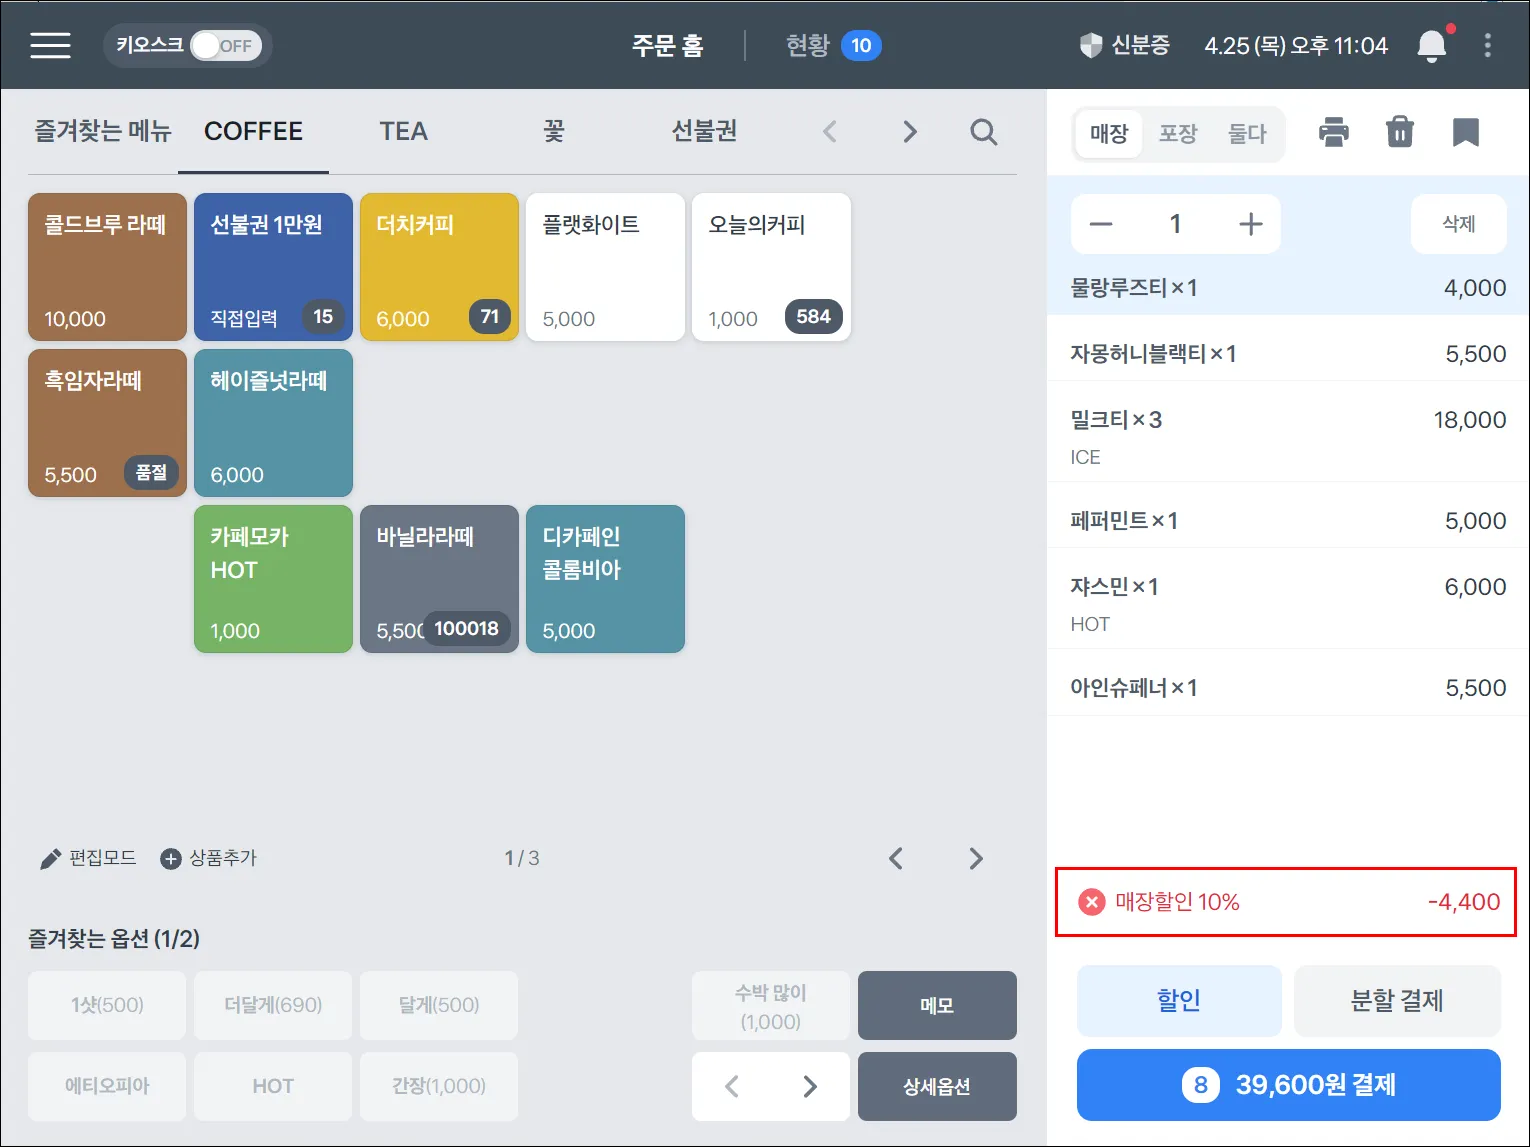
Task: Go to previous menu page
Action: point(896,858)
